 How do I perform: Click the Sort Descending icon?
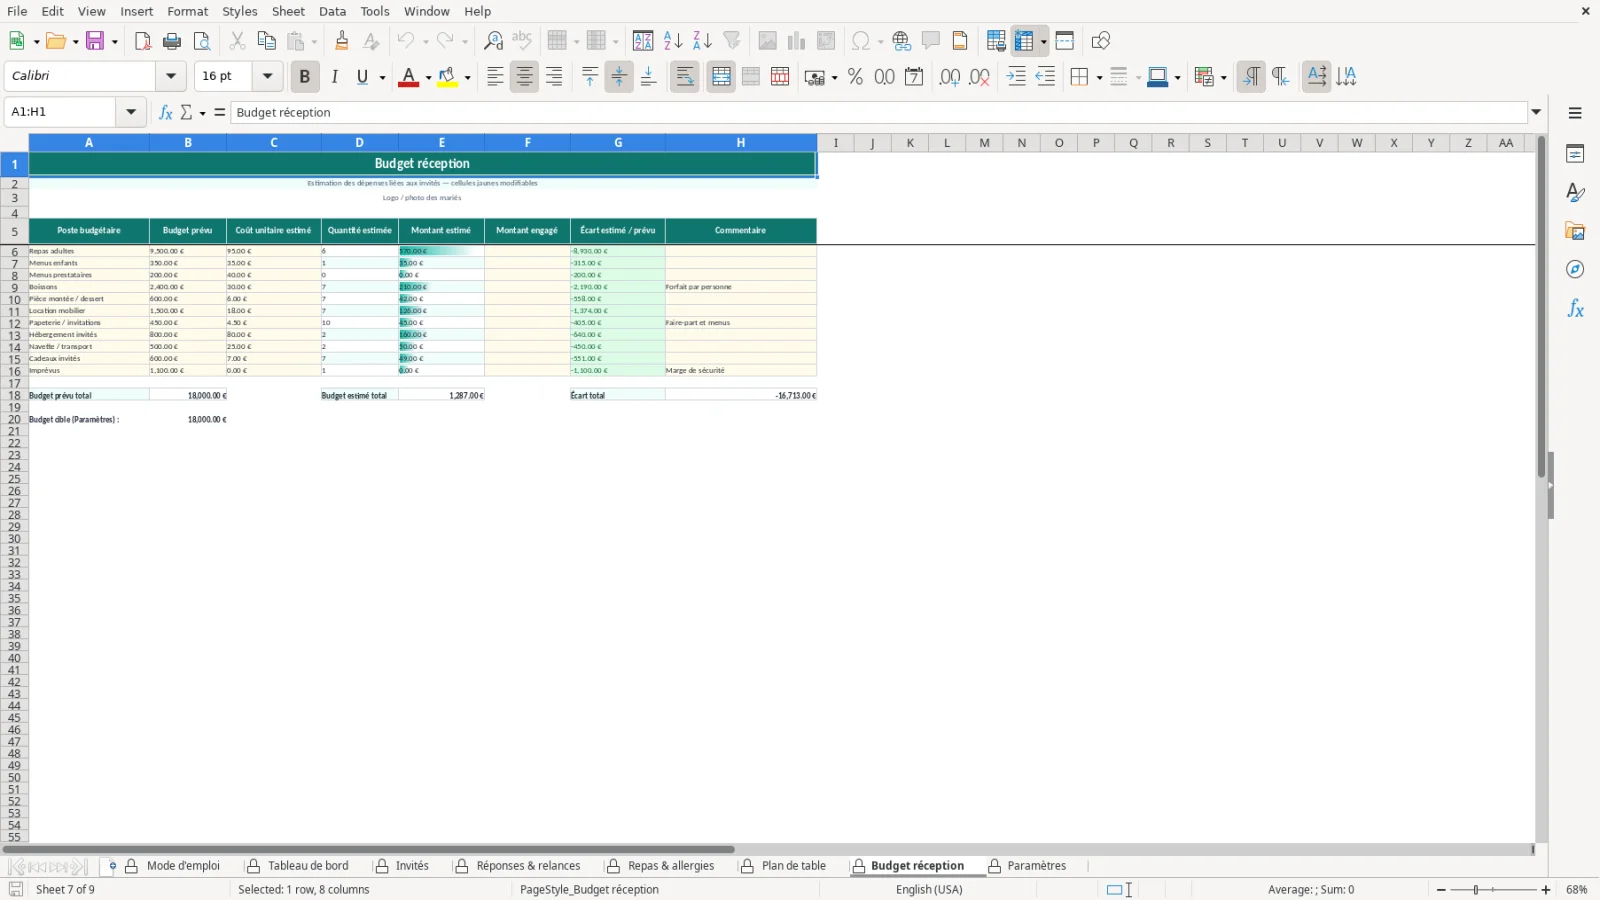(702, 41)
